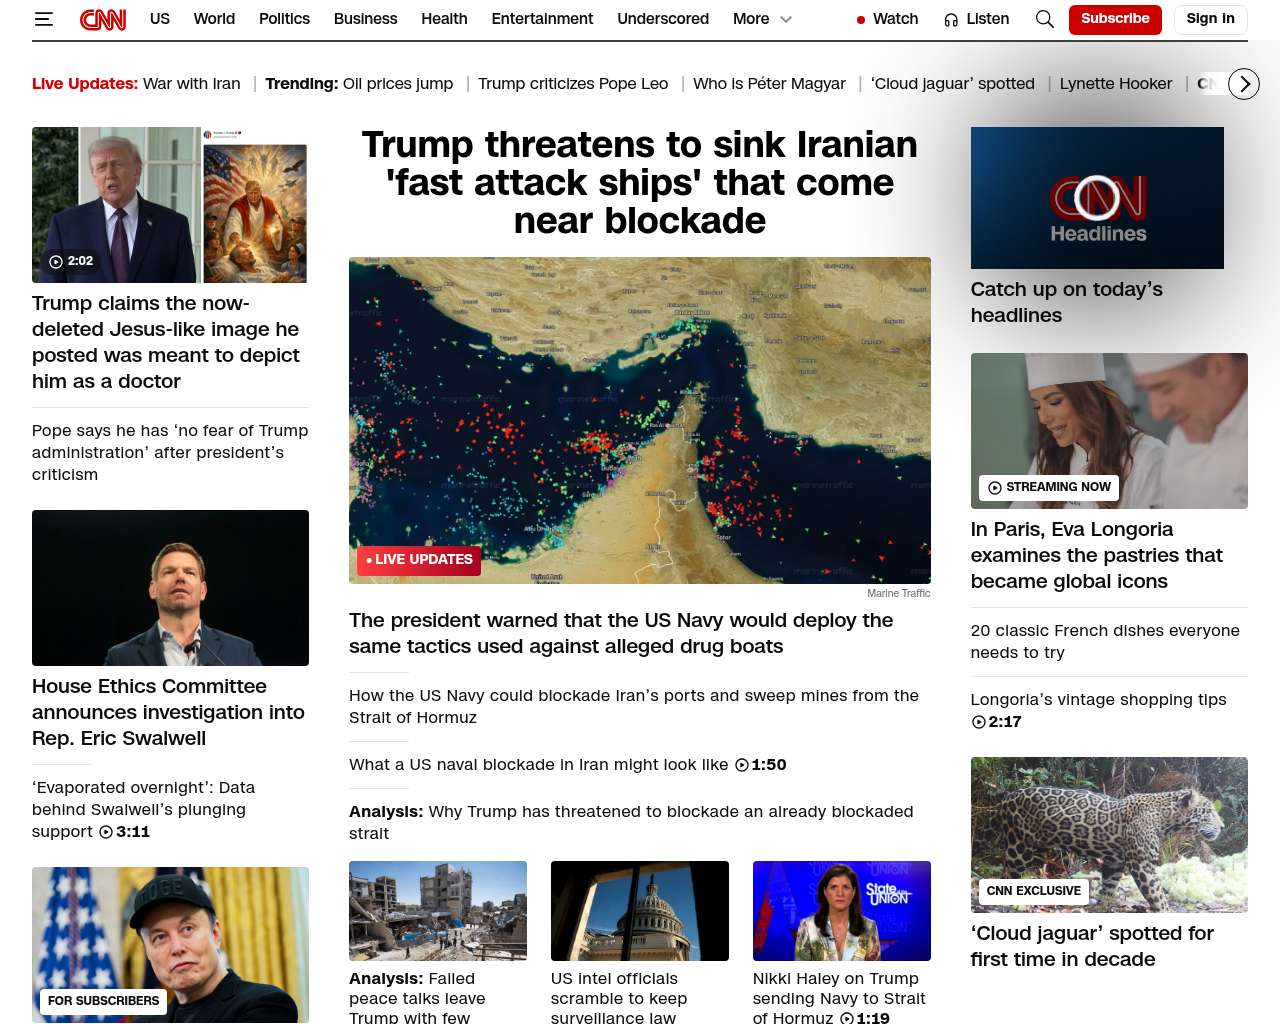Click the red Subscribe button
The height and width of the screenshot is (1024, 1280).
(1115, 19)
